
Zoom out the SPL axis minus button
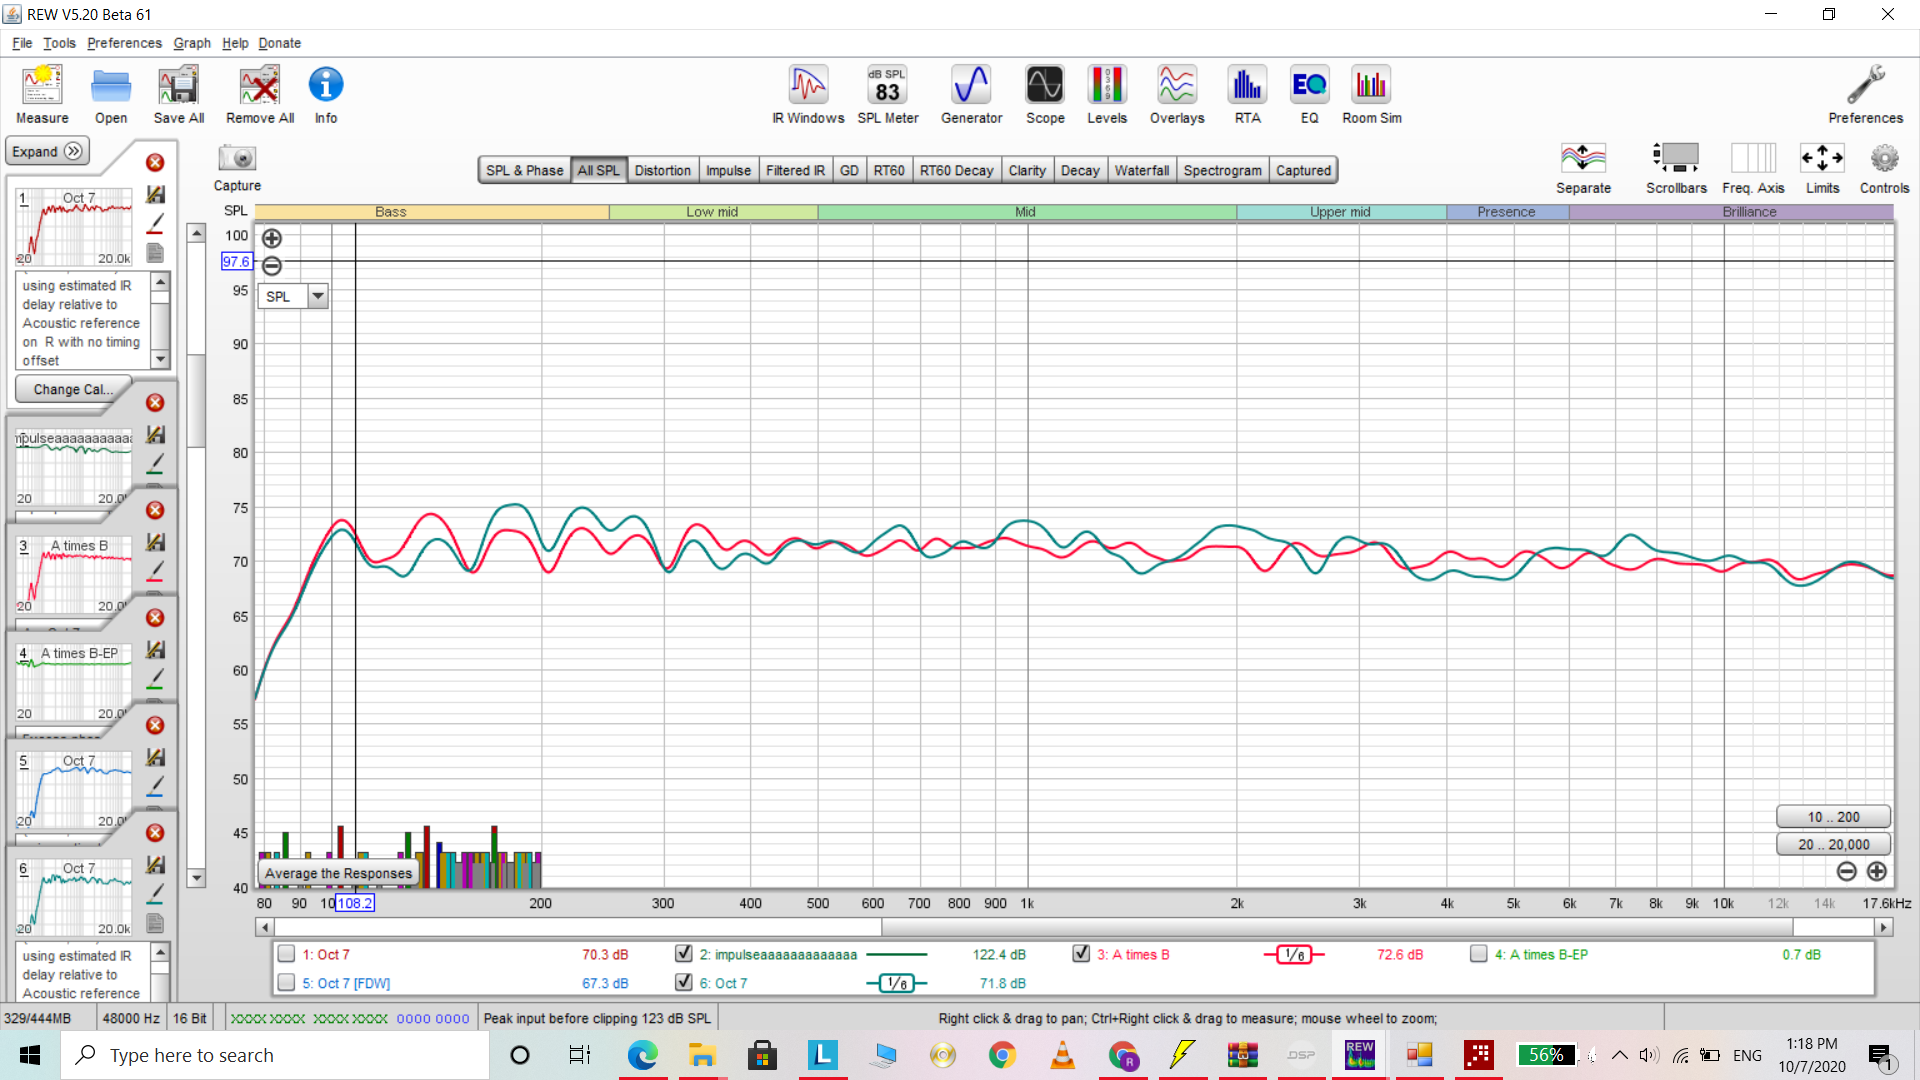click(x=271, y=265)
